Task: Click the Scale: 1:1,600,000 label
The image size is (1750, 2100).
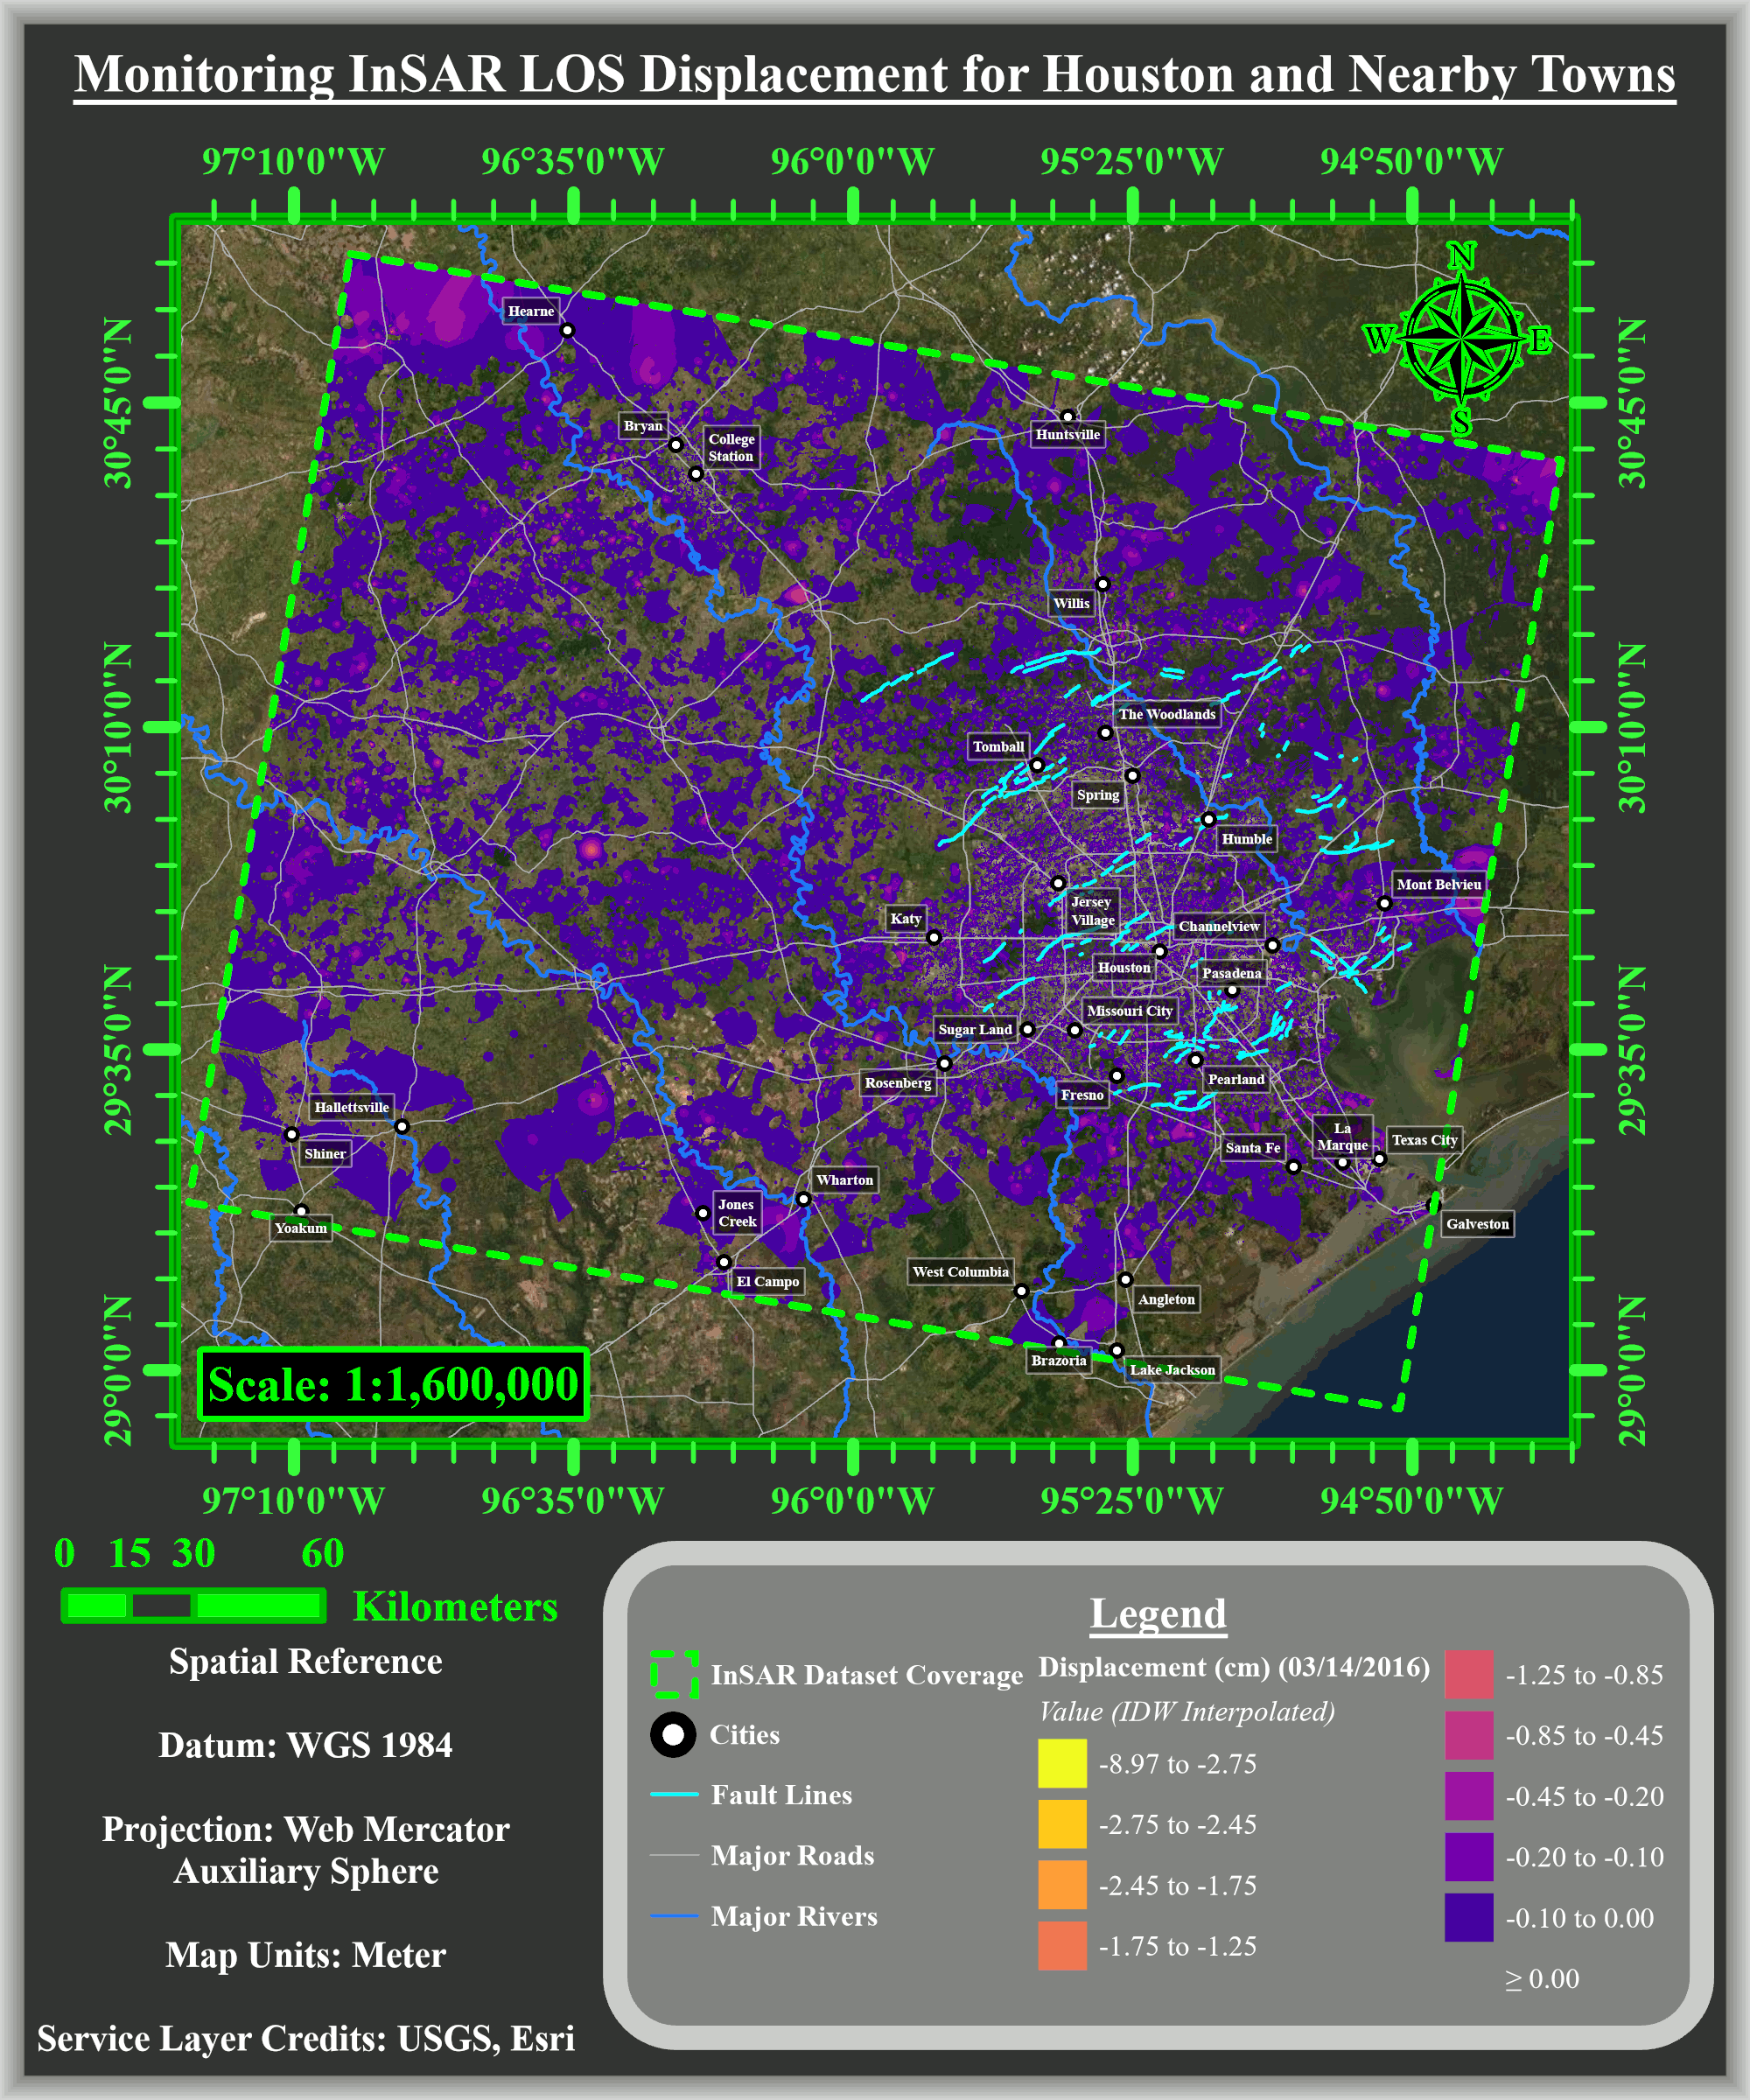Action: tap(393, 1382)
